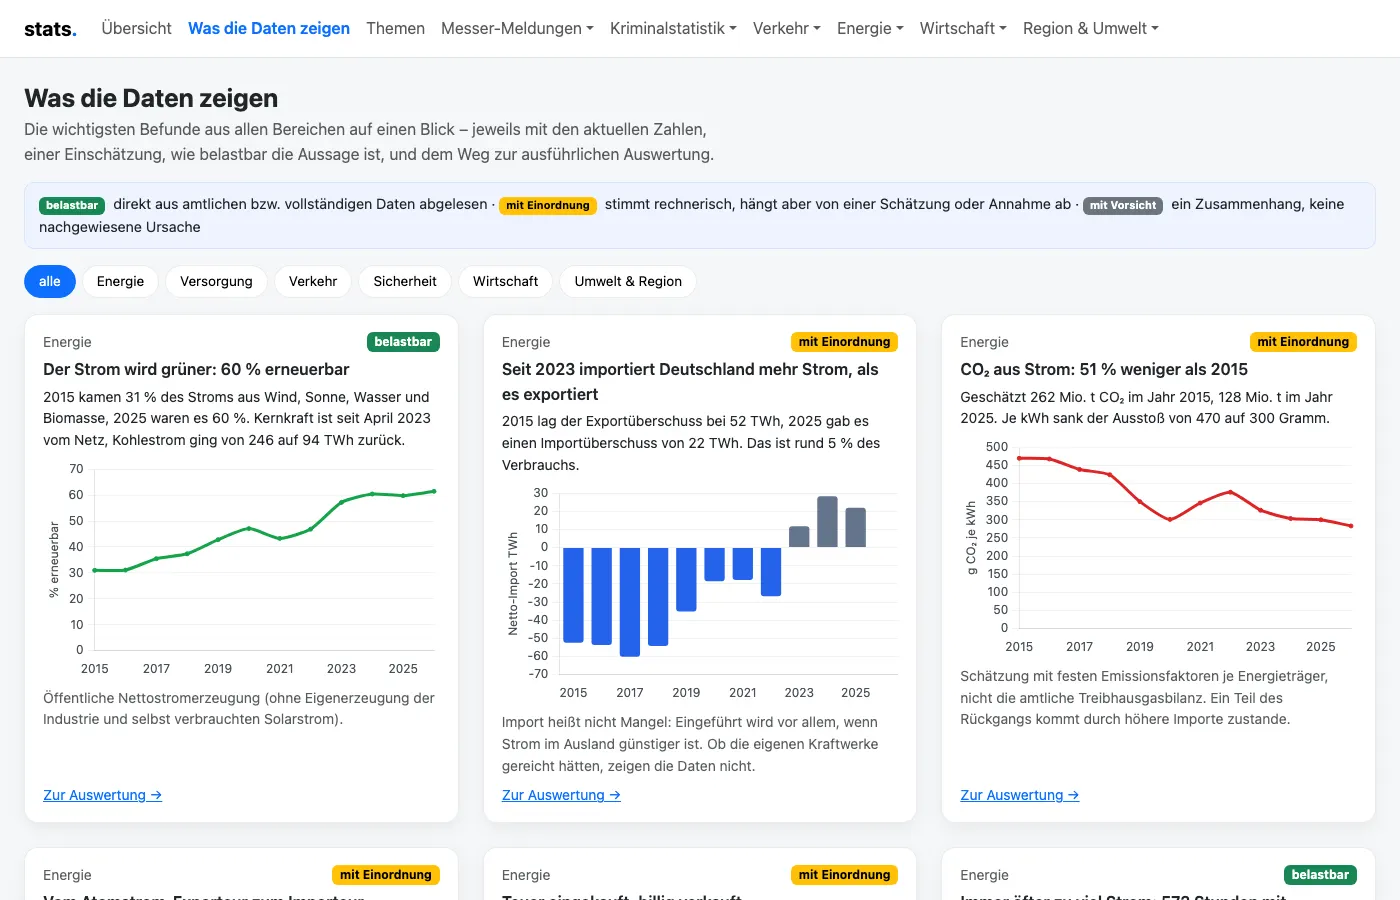Viewport: 1400px width, 900px height.
Task: Click the stats. site logo
Action: coord(50,29)
